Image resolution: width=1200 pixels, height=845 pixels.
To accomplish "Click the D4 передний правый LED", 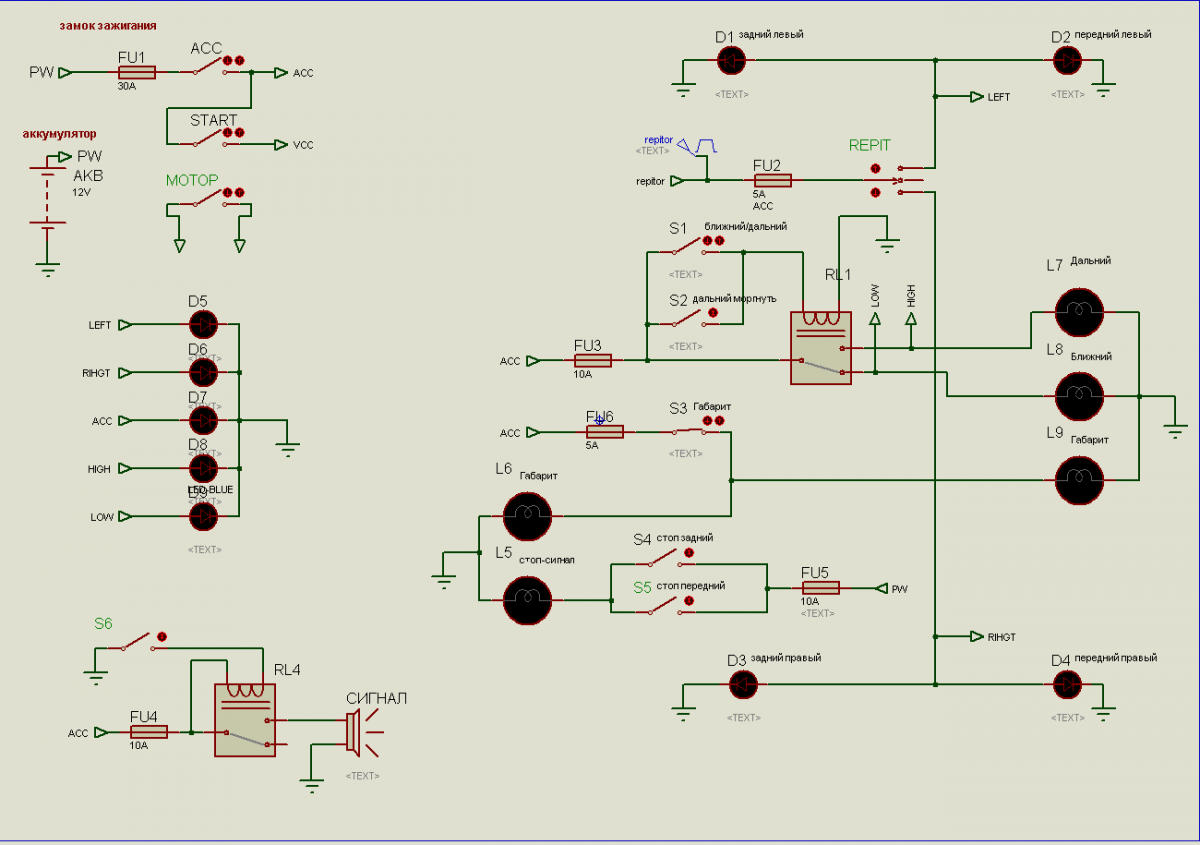I will click(1068, 685).
